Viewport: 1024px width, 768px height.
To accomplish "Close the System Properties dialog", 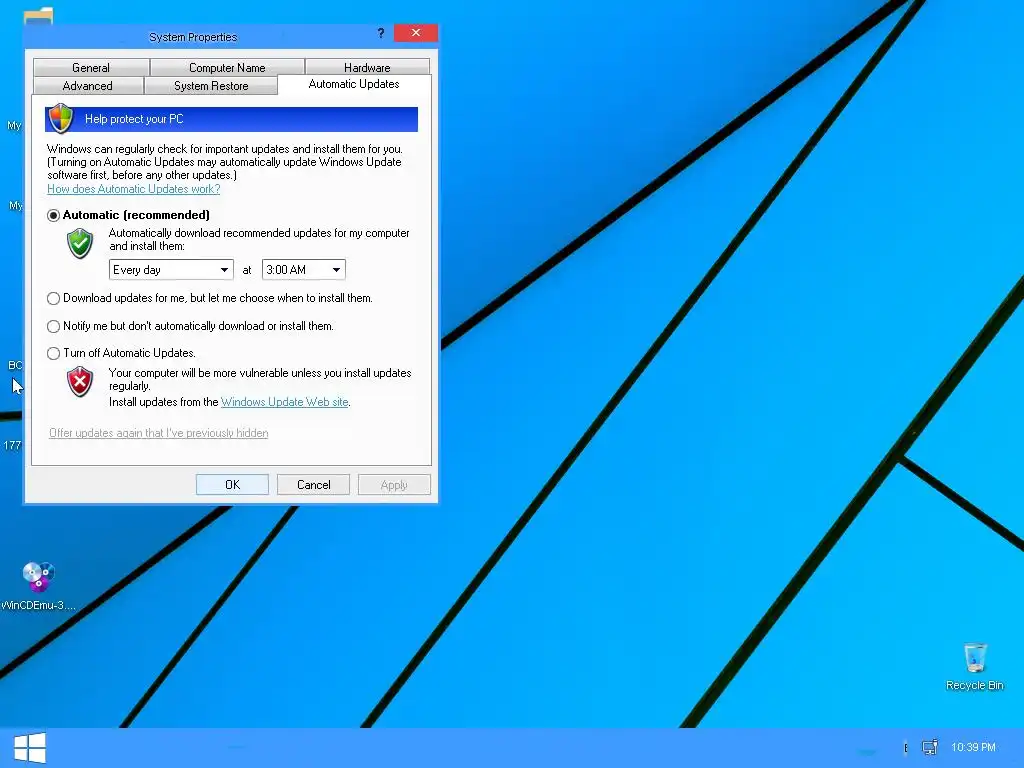I will [416, 33].
